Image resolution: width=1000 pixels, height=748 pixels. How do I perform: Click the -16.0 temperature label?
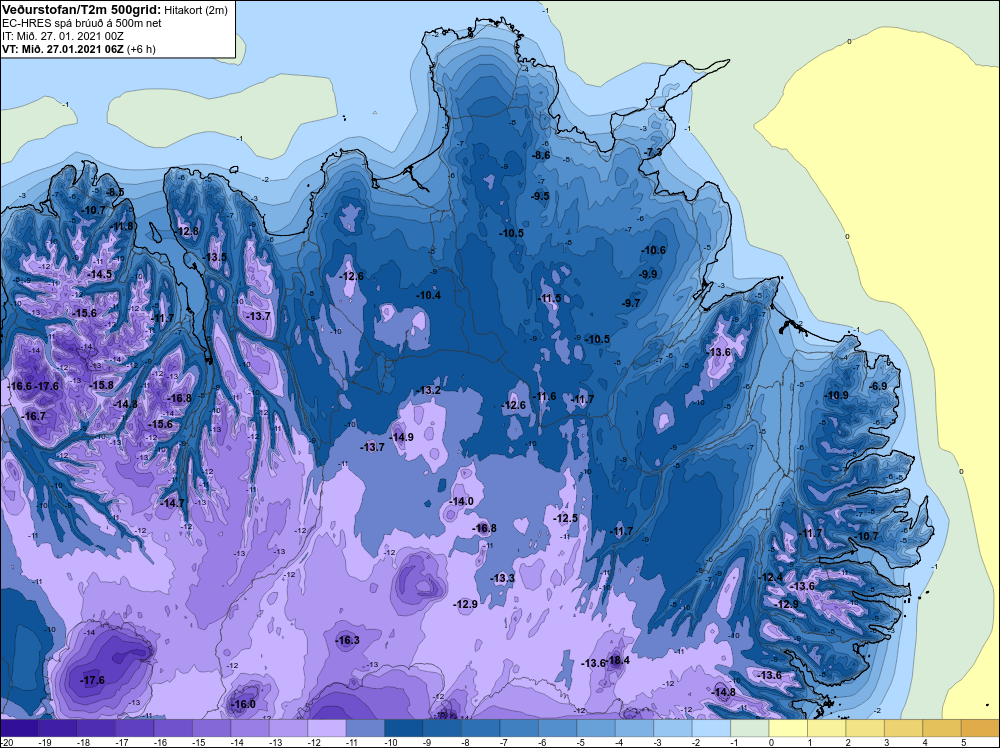point(244,704)
